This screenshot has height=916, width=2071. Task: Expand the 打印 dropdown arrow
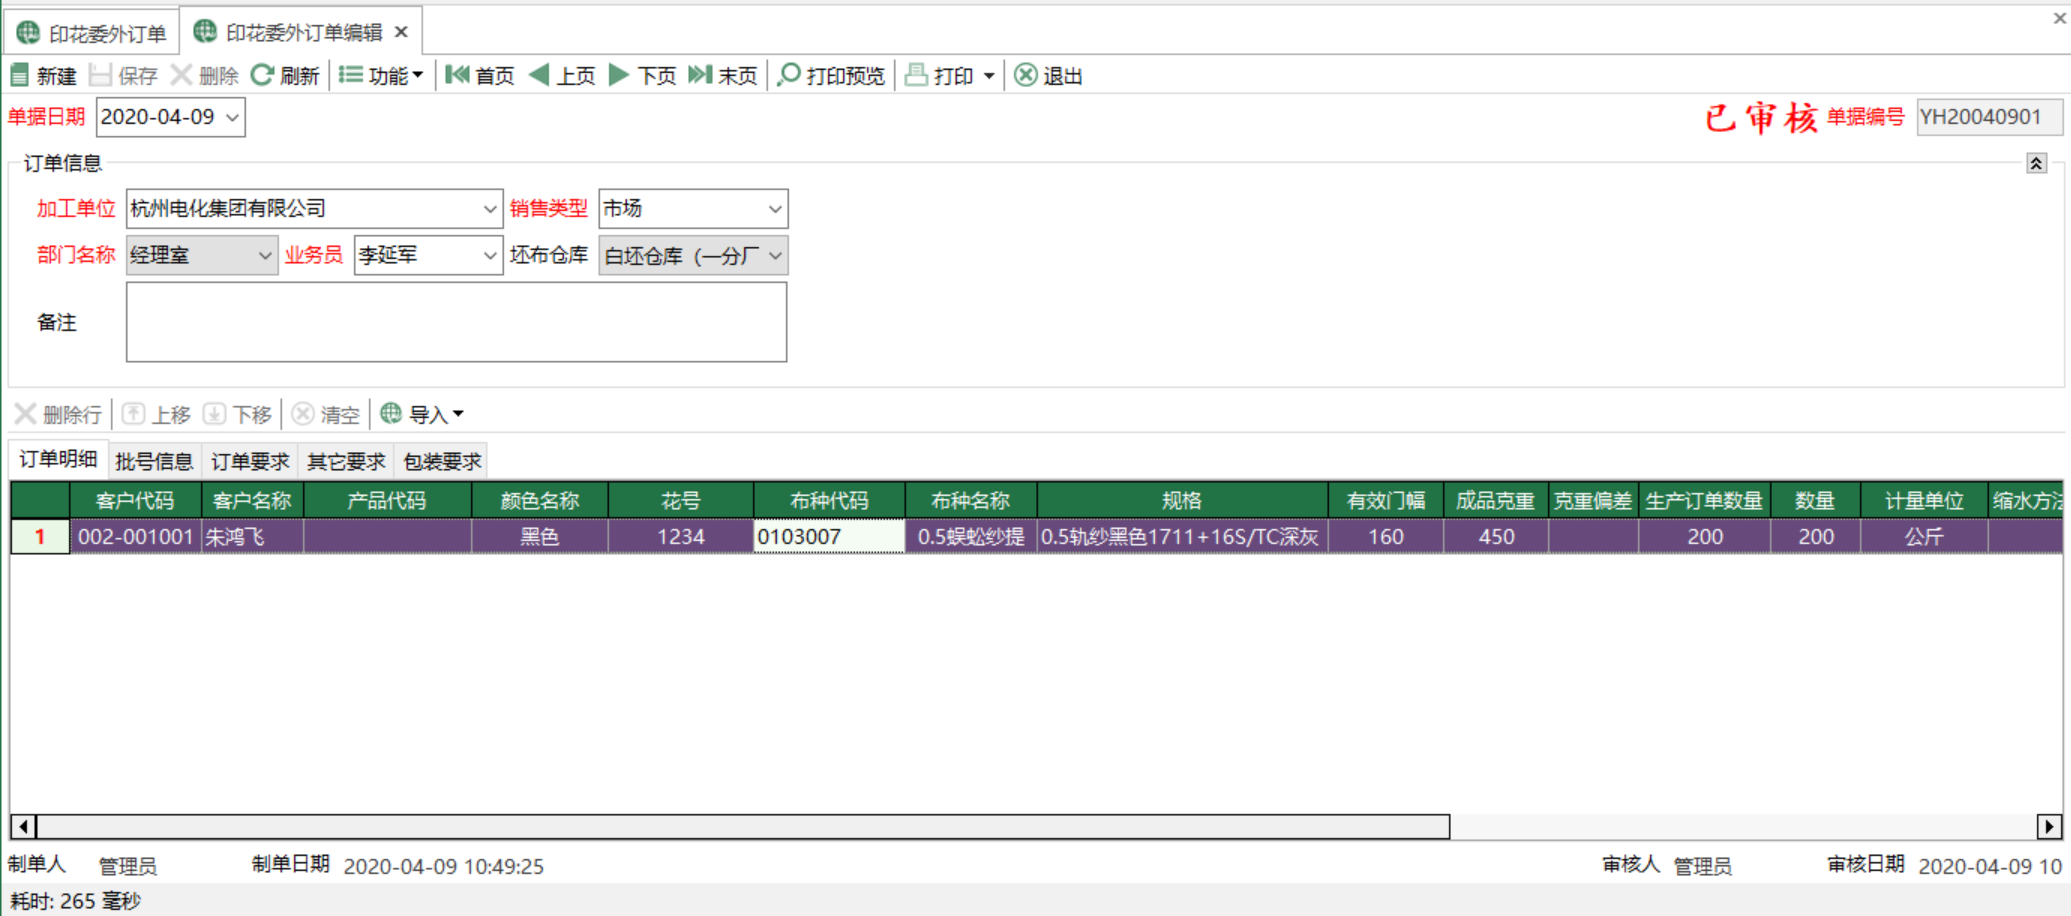pos(989,76)
